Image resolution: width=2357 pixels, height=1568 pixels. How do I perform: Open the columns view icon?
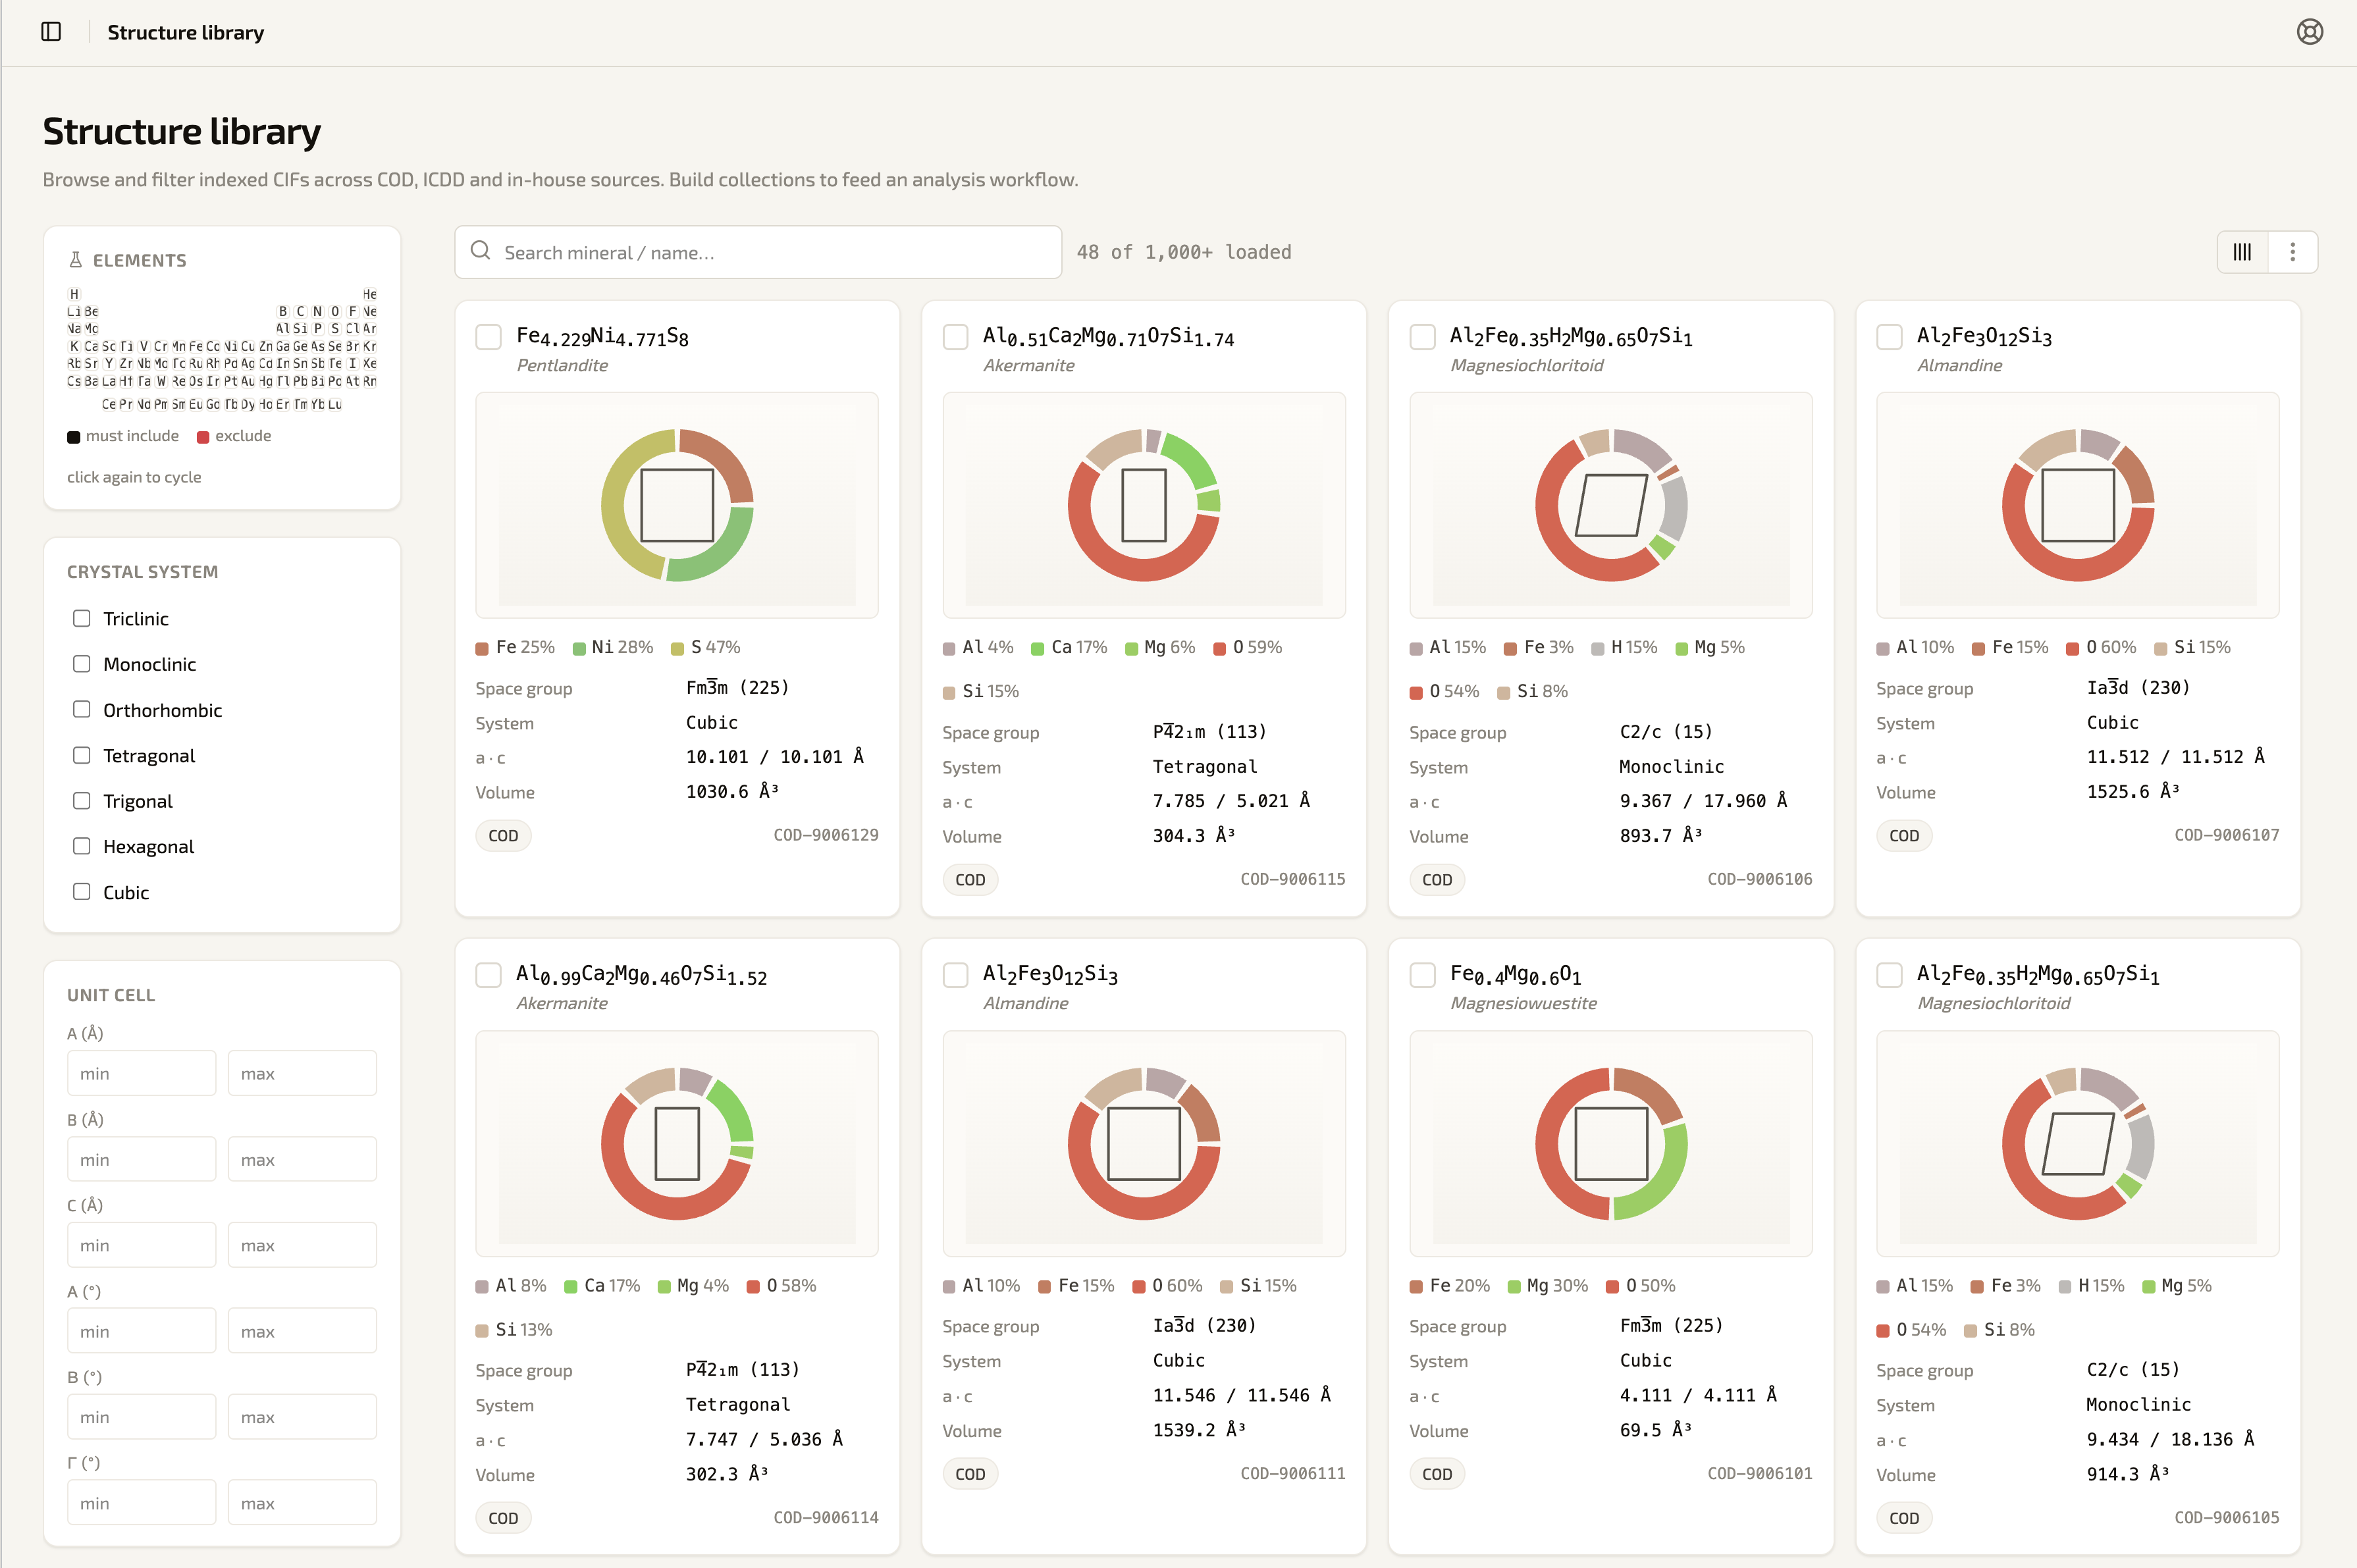[2243, 252]
